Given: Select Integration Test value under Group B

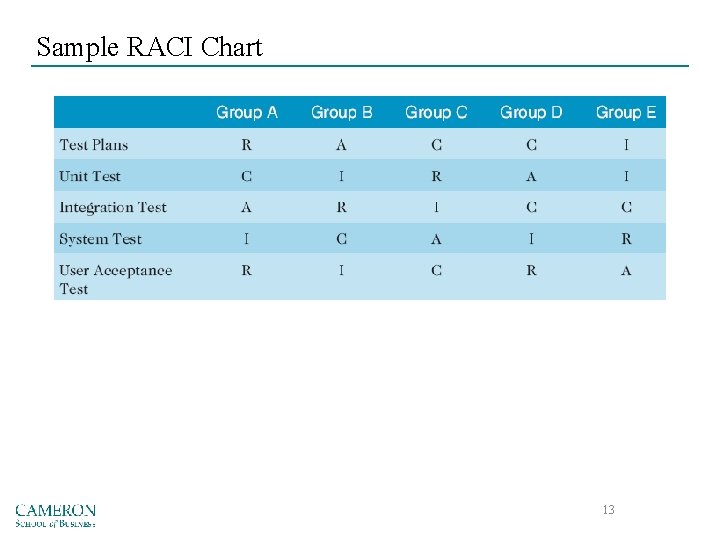Looking at the screenshot, I should pos(341,208).
